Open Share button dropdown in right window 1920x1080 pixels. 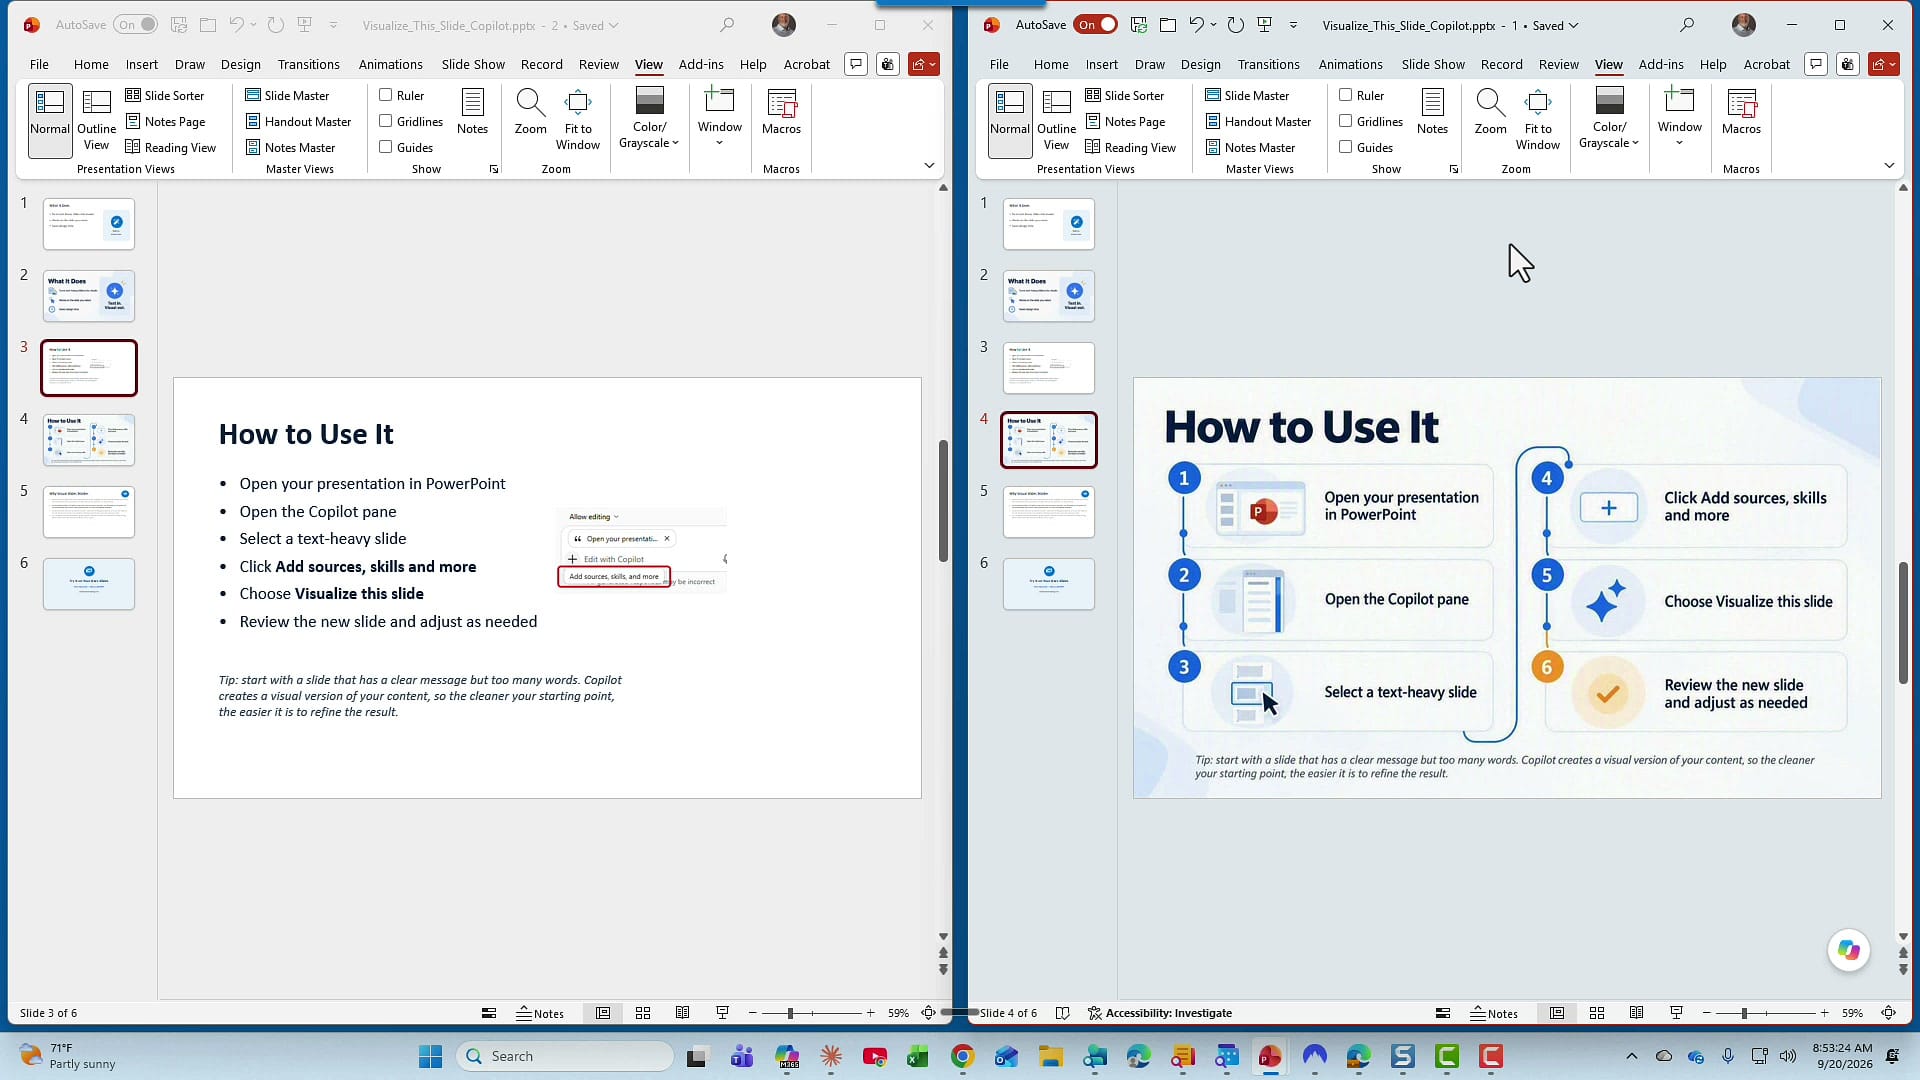click(x=1883, y=64)
